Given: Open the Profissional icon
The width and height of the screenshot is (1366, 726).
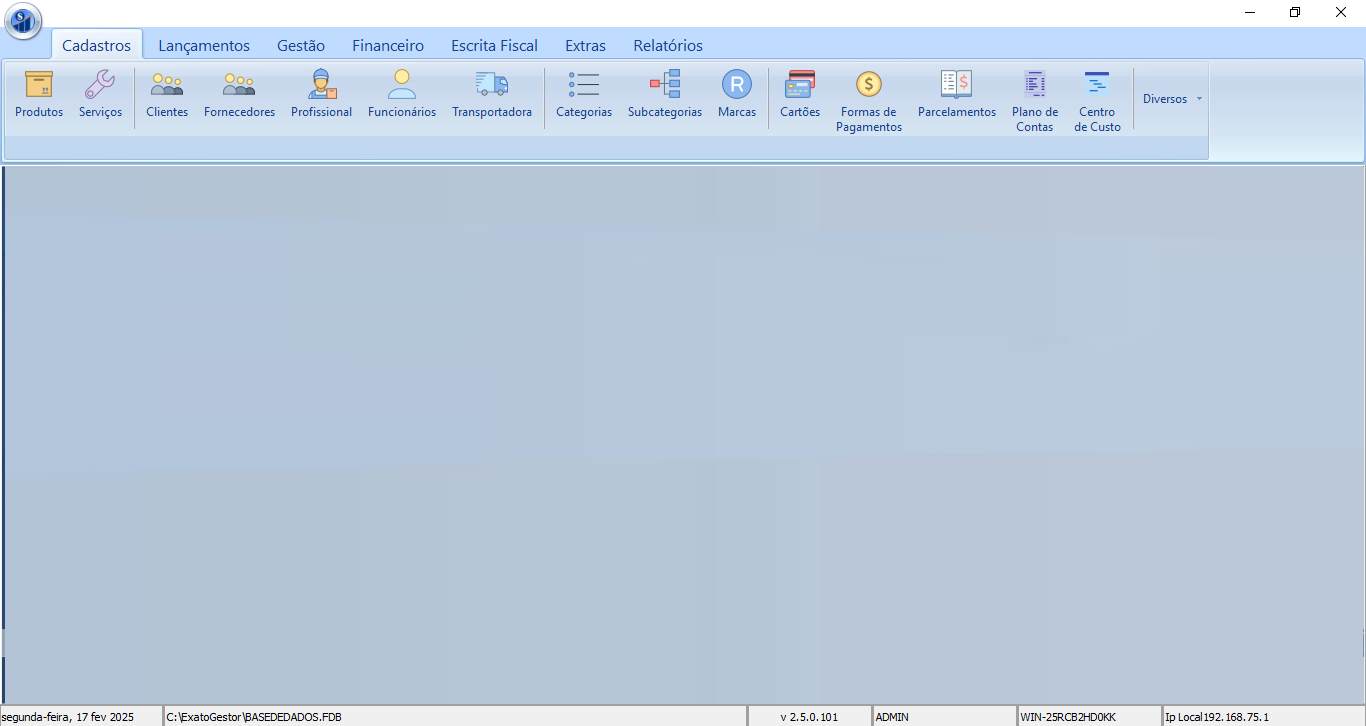Looking at the screenshot, I should coord(321,85).
